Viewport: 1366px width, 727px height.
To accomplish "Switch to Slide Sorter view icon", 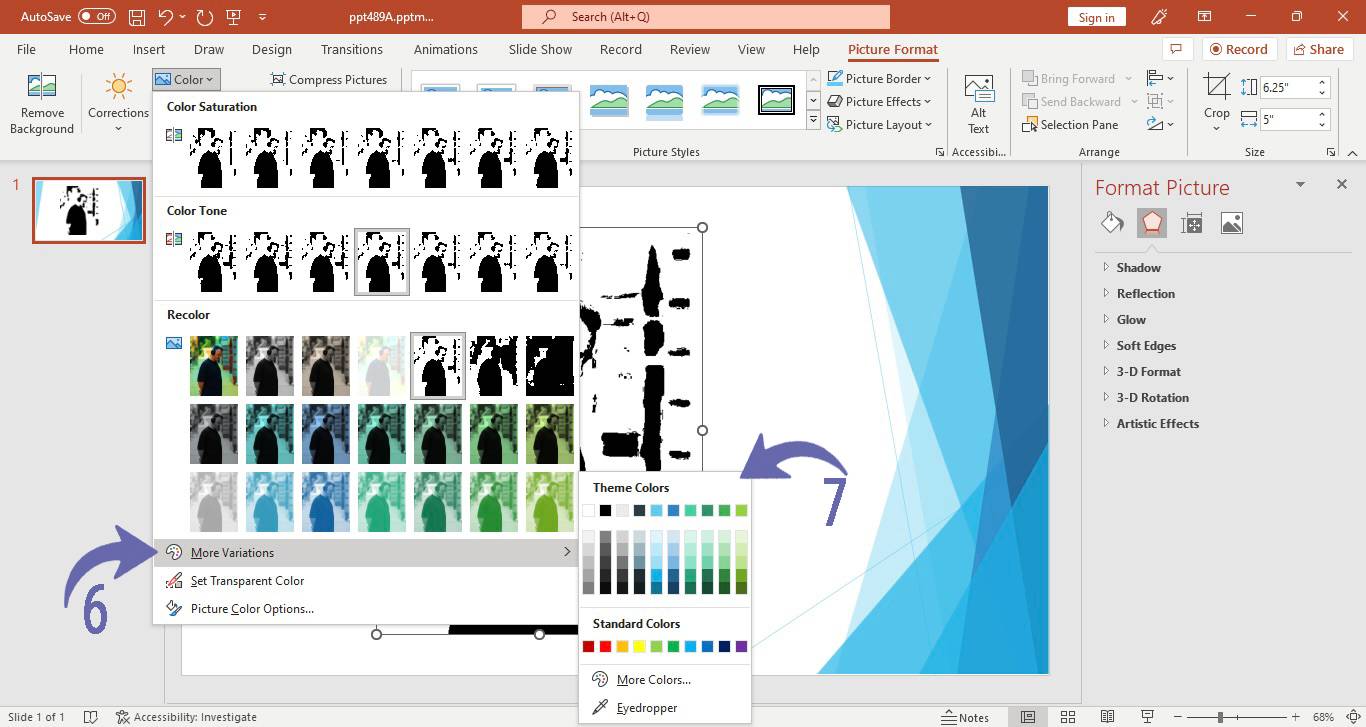I will [x=1068, y=717].
